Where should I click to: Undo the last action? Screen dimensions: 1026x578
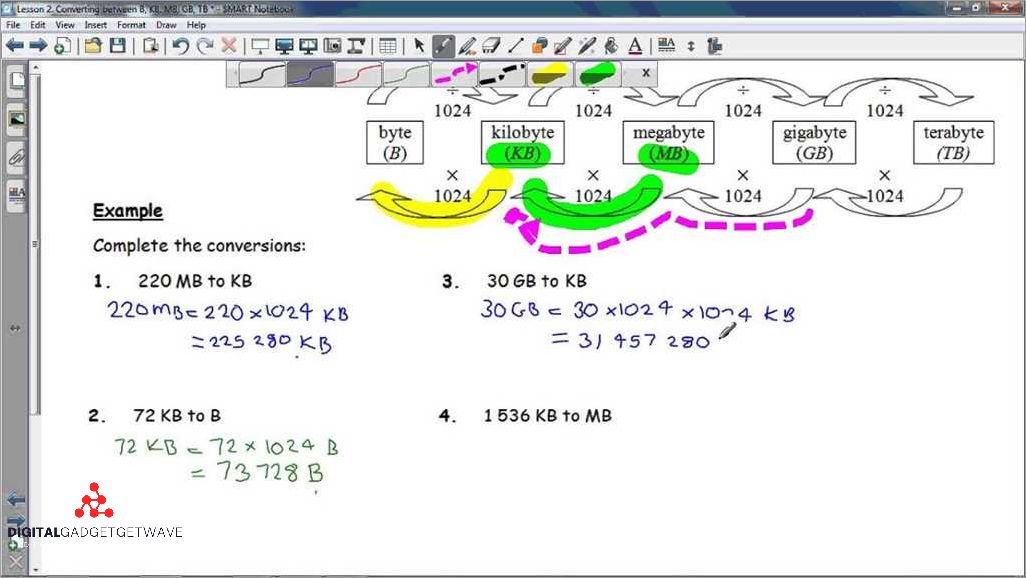181,46
